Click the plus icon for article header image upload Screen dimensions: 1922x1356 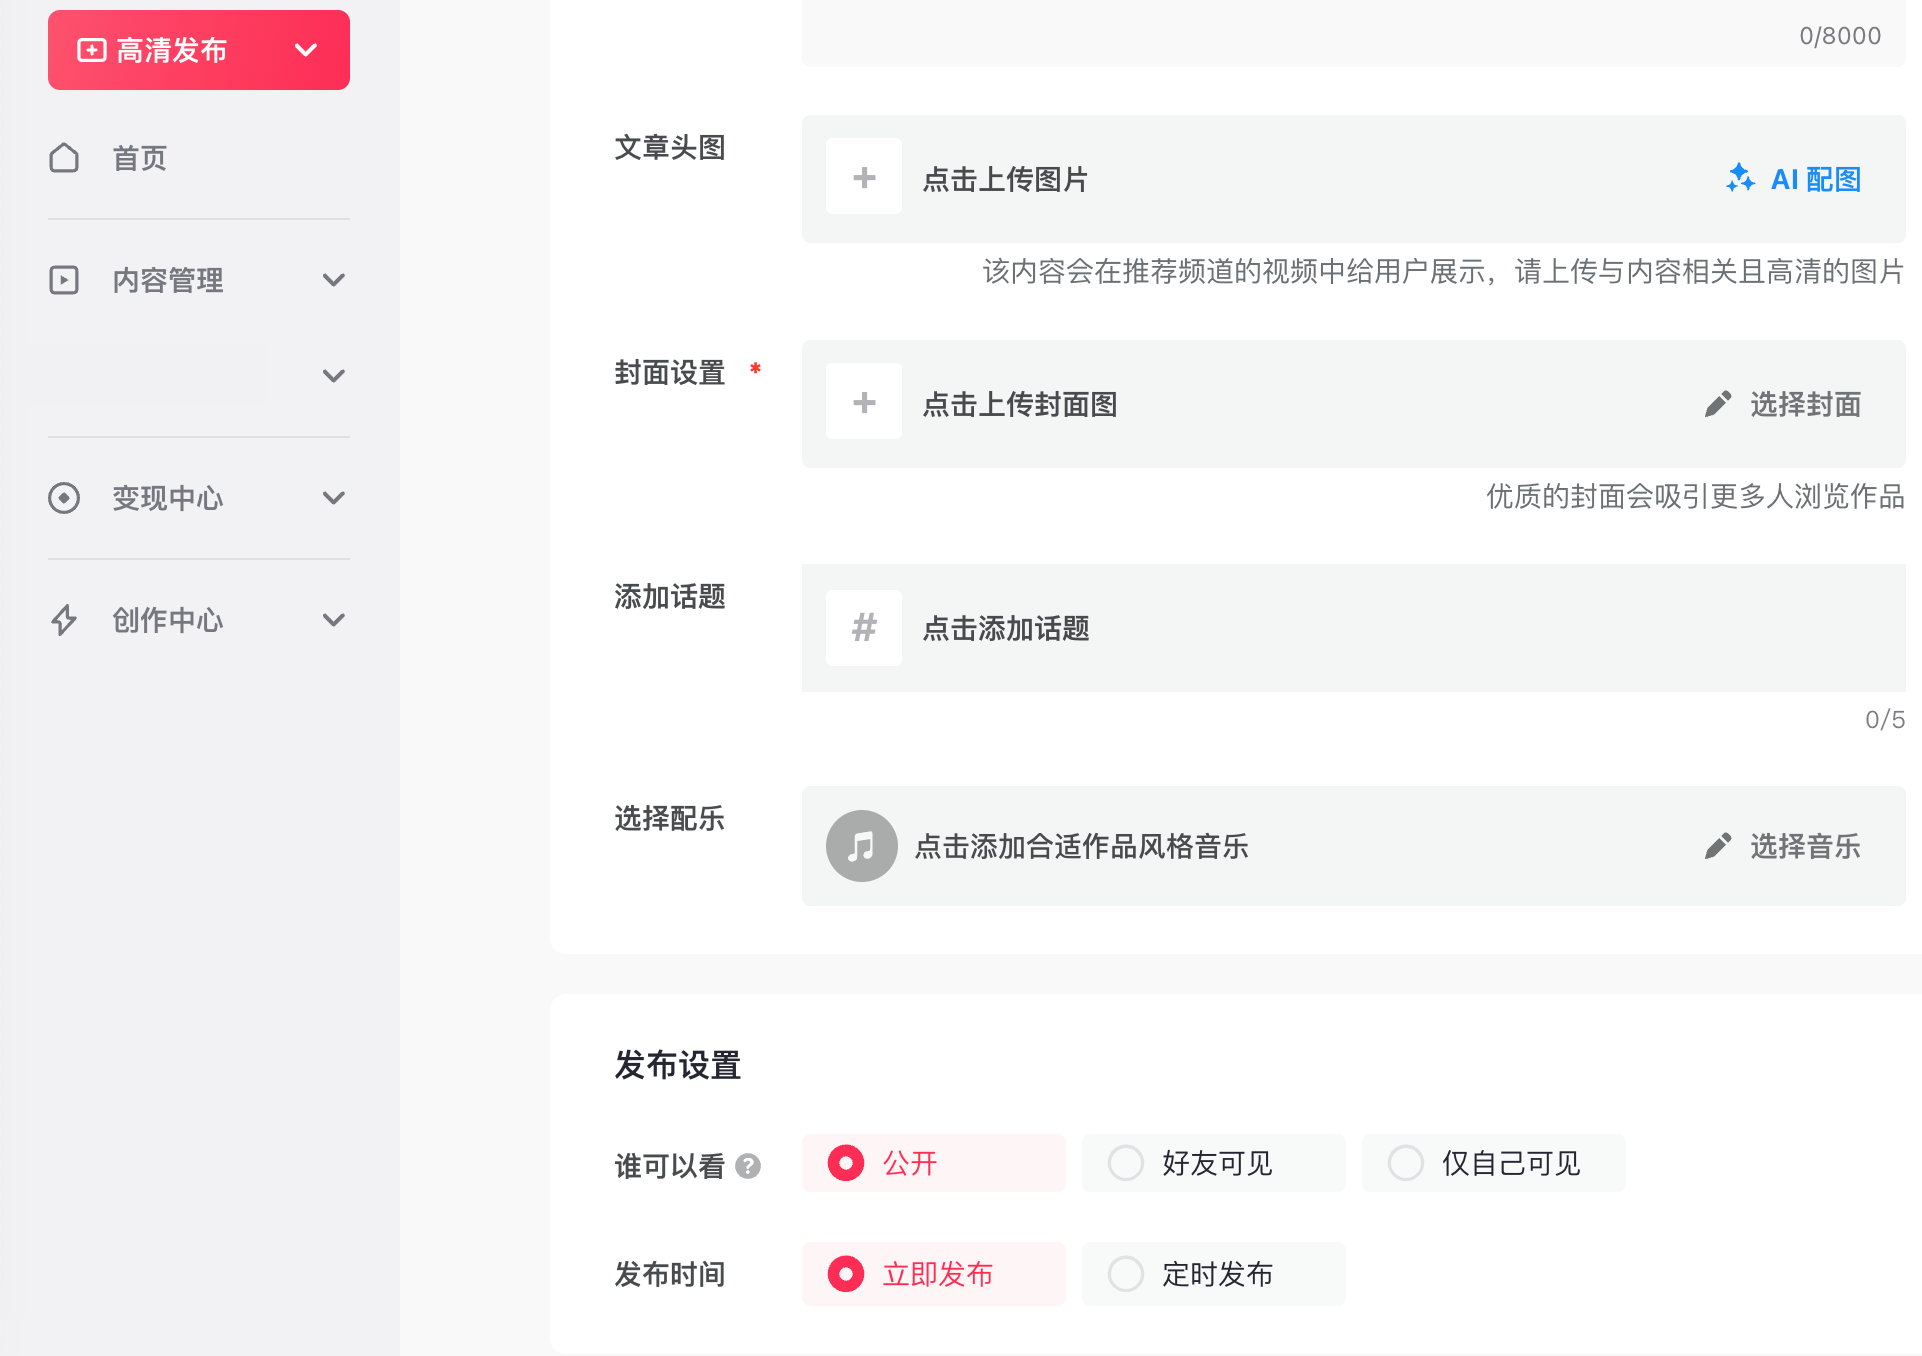(864, 178)
